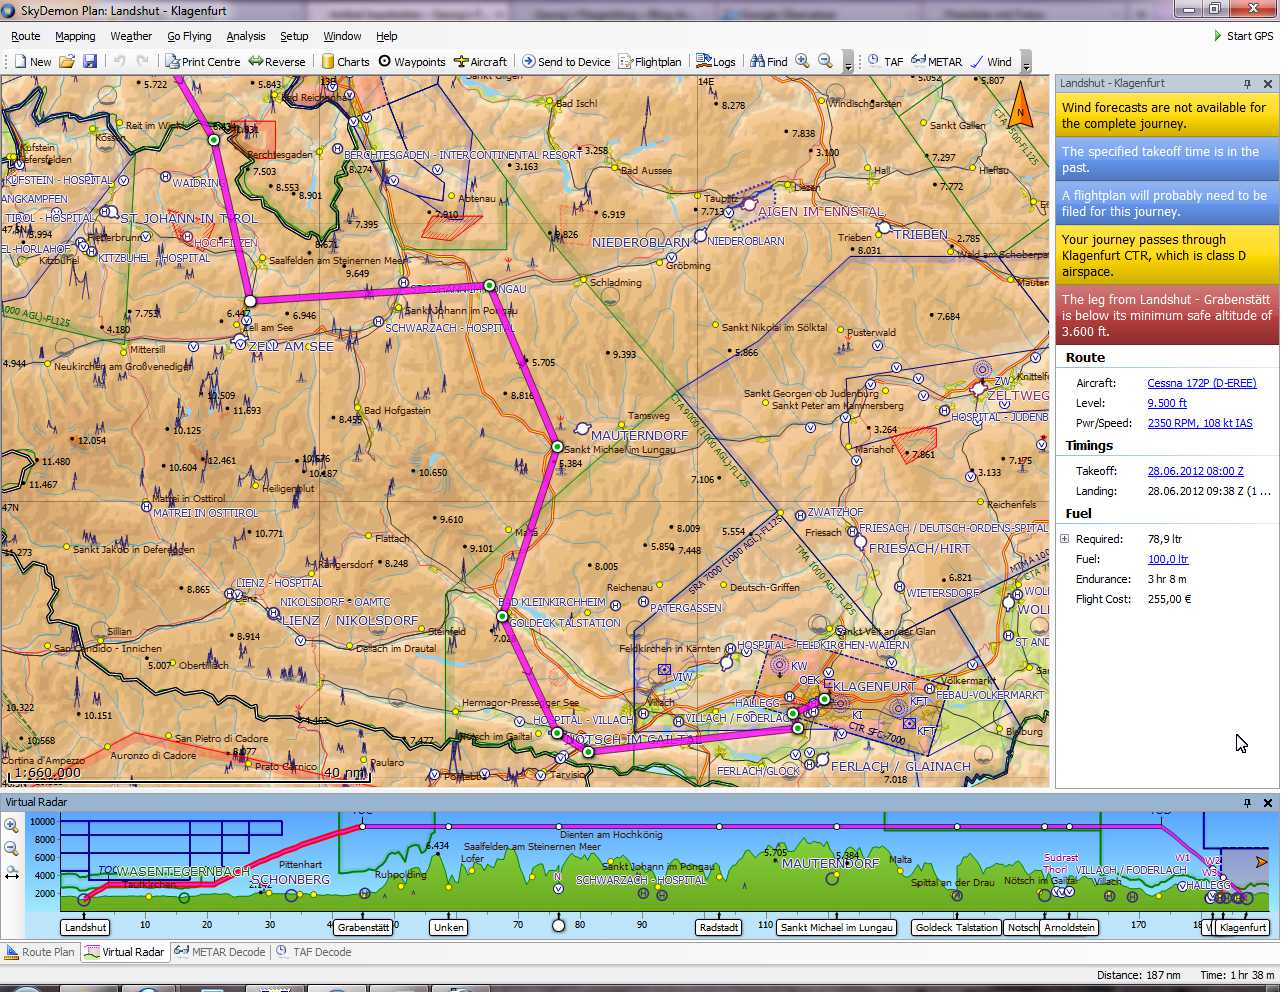Viewport: 1281px width, 992px height.
Task: Open the Aircraft toolbar item
Action: pos(480,62)
